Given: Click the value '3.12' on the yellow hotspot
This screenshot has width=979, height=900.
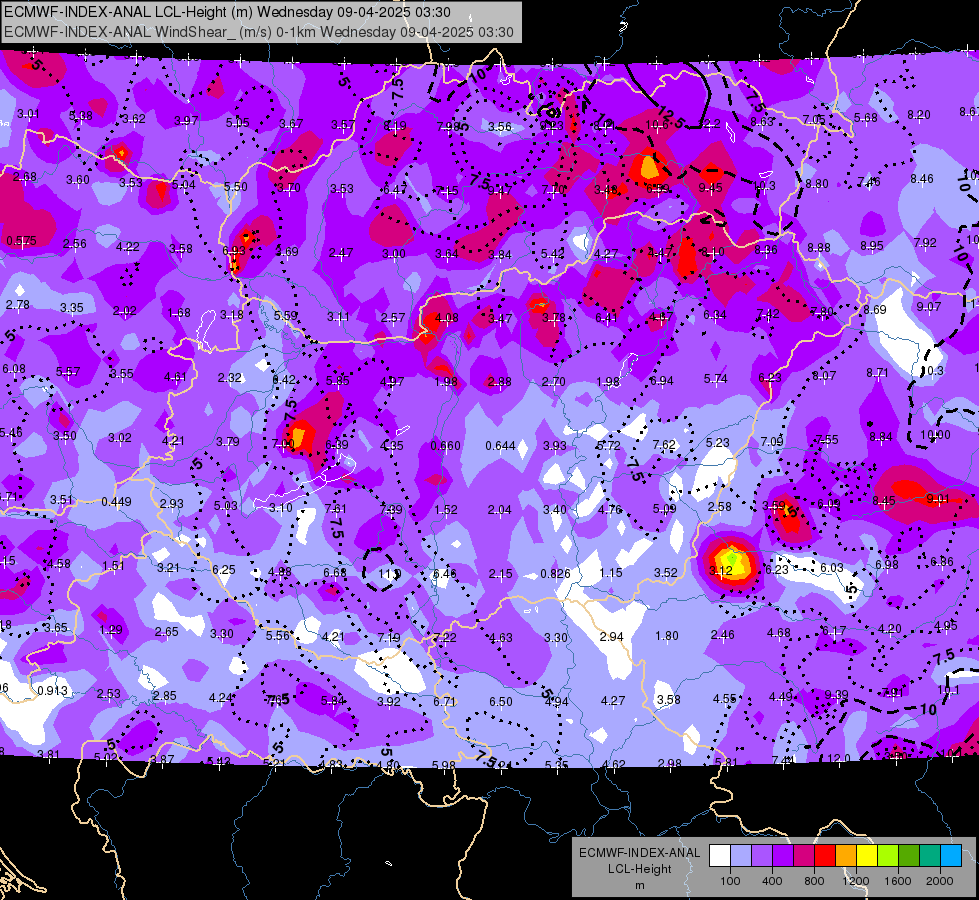Looking at the screenshot, I should tap(721, 570).
